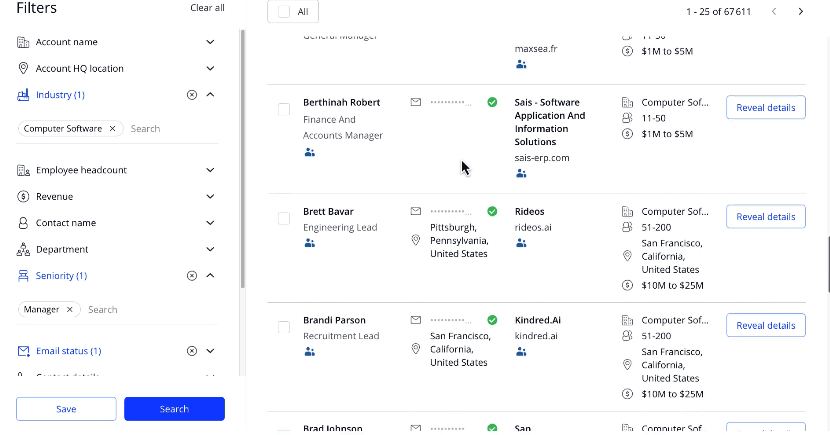
Task: Collapse the Industry filter section
Action: pos(210,95)
